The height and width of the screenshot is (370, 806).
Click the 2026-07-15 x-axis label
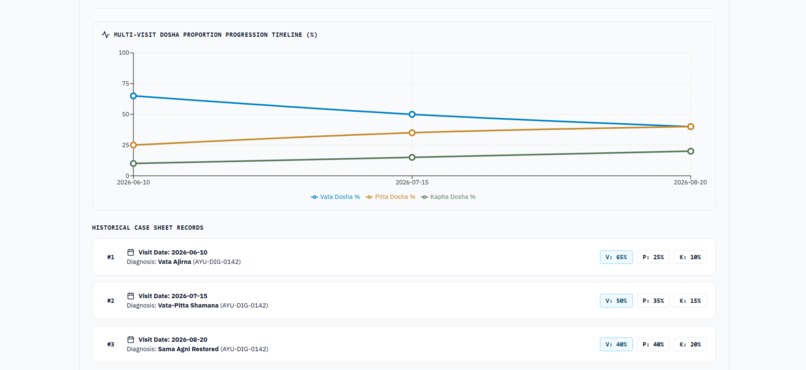[x=412, y=182]
